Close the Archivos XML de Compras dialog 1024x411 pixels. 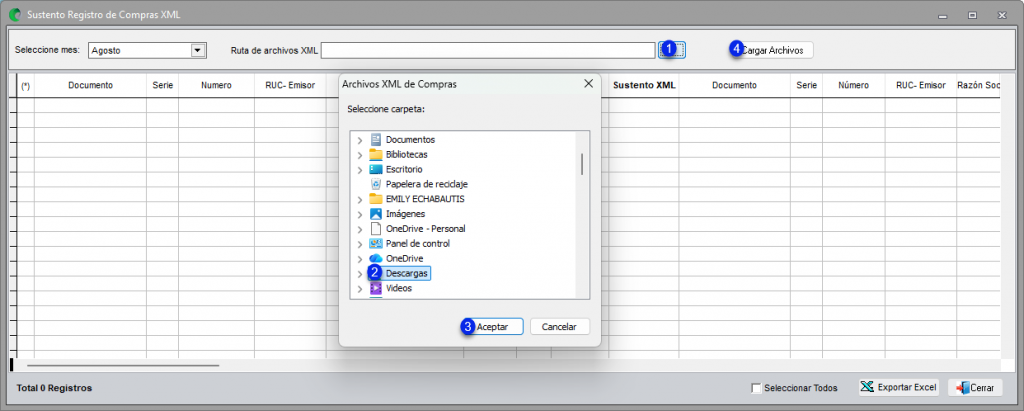(588, 84)
